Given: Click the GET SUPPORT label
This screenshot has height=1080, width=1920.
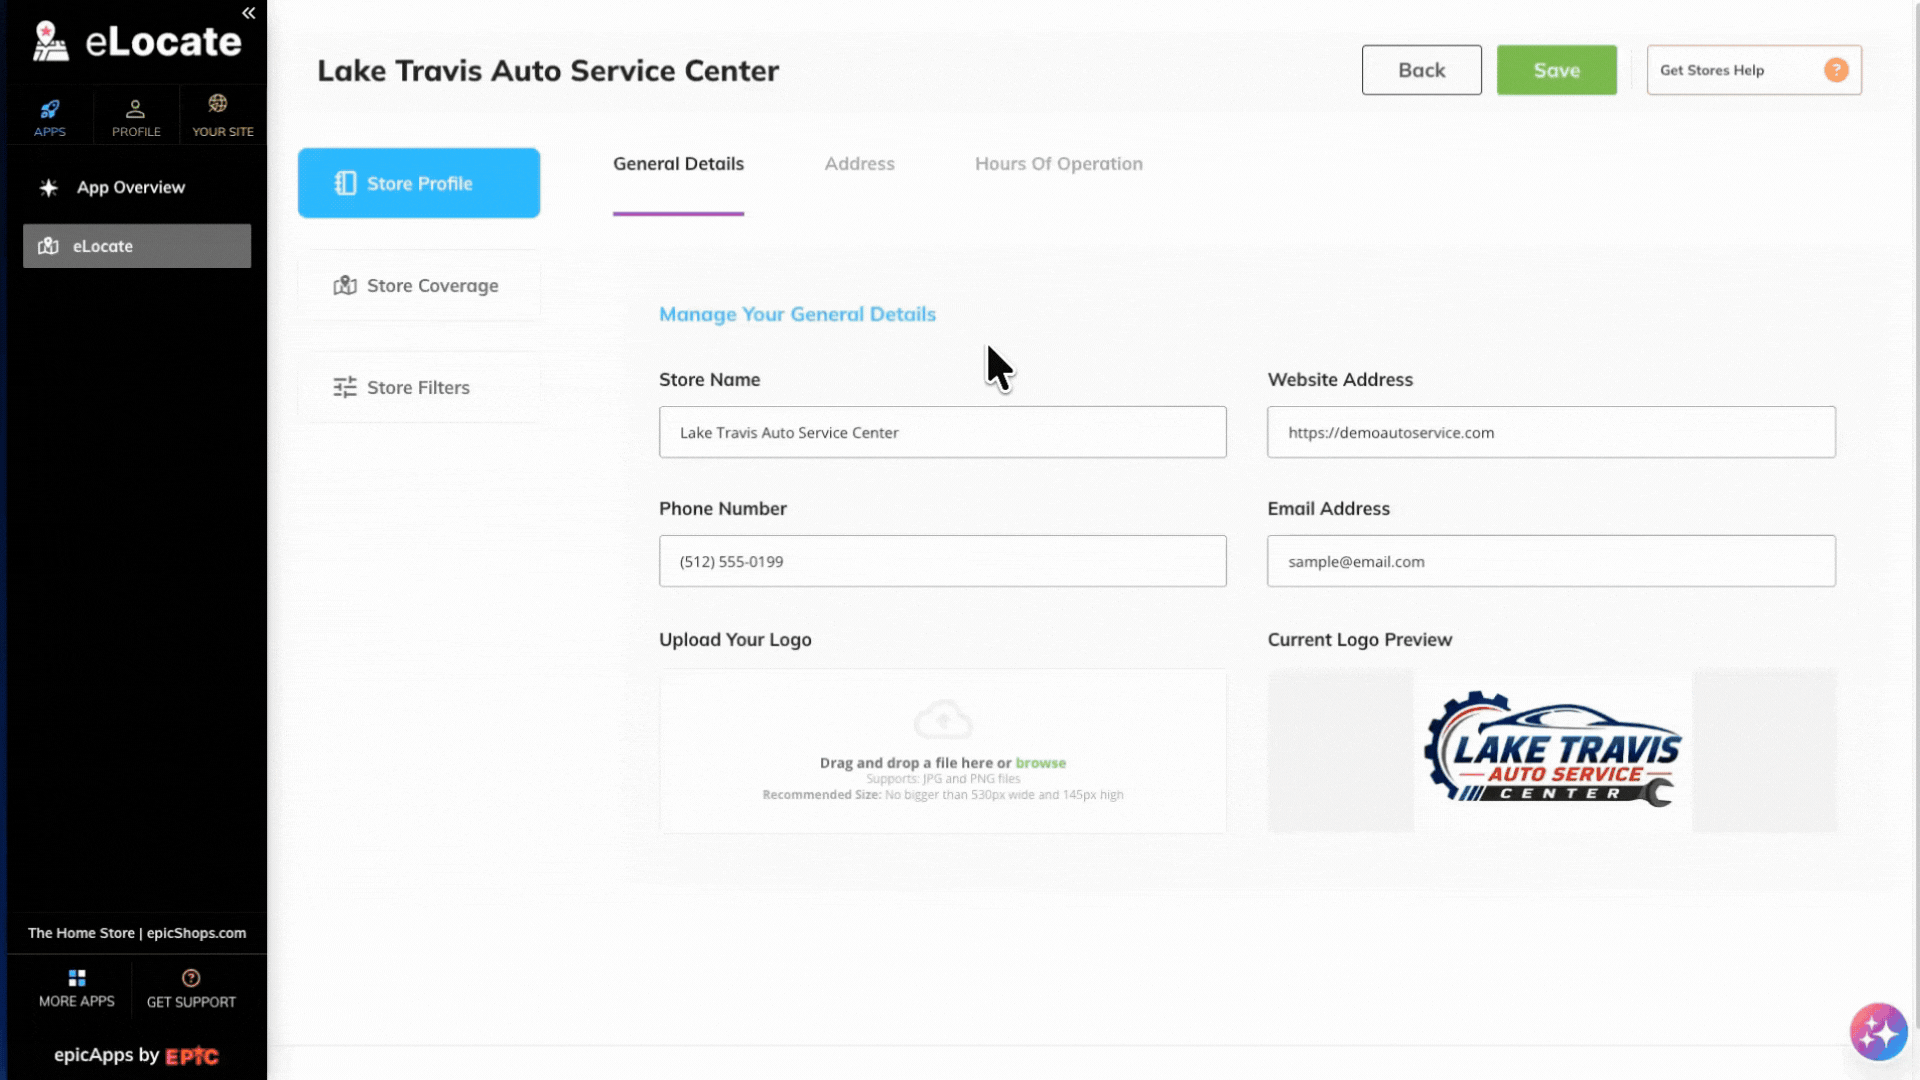Looking at the screenshot, I should click(x=191, y=1002).
